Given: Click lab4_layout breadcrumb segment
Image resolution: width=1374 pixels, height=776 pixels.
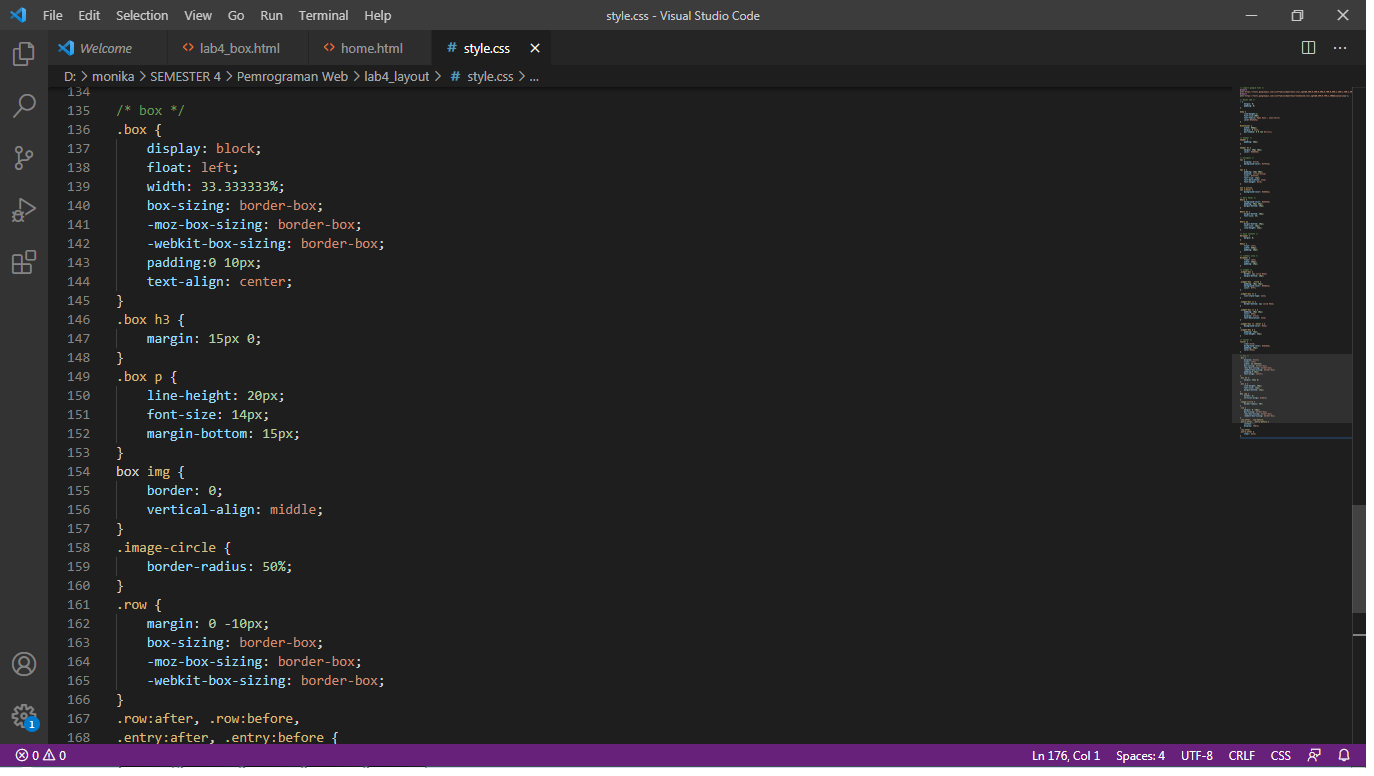Looking at the screenshot, I should pyautogui.click(x=396, y=76).
